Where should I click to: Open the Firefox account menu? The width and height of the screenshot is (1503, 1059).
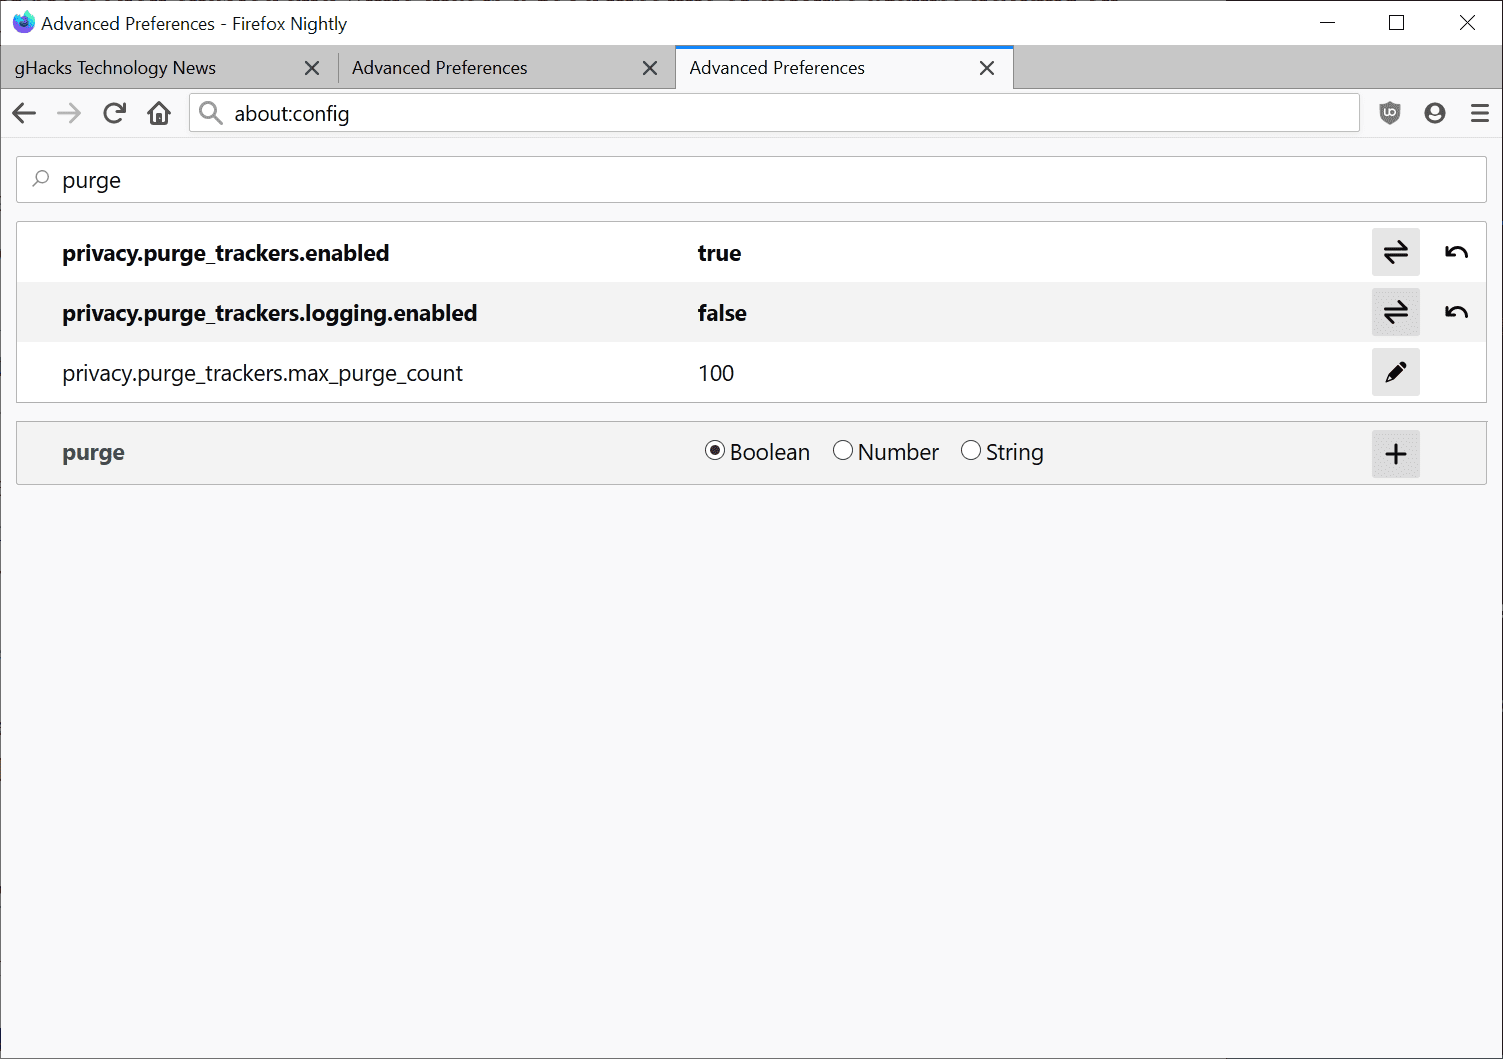tap(1435, 113)
